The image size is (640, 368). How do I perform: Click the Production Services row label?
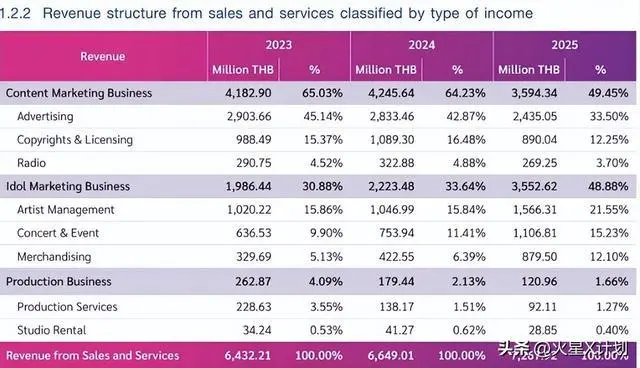pyautogui.click(x=67, y=307)
